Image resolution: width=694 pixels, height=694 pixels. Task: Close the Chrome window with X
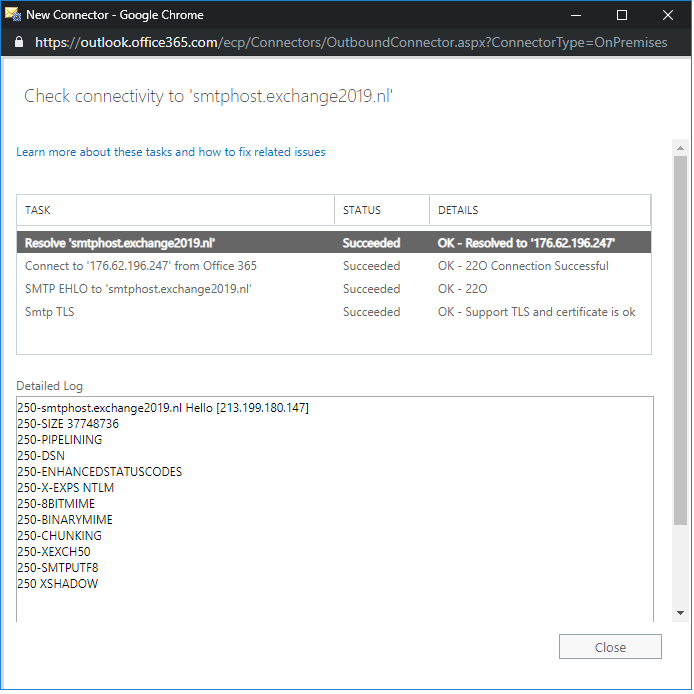668,15
